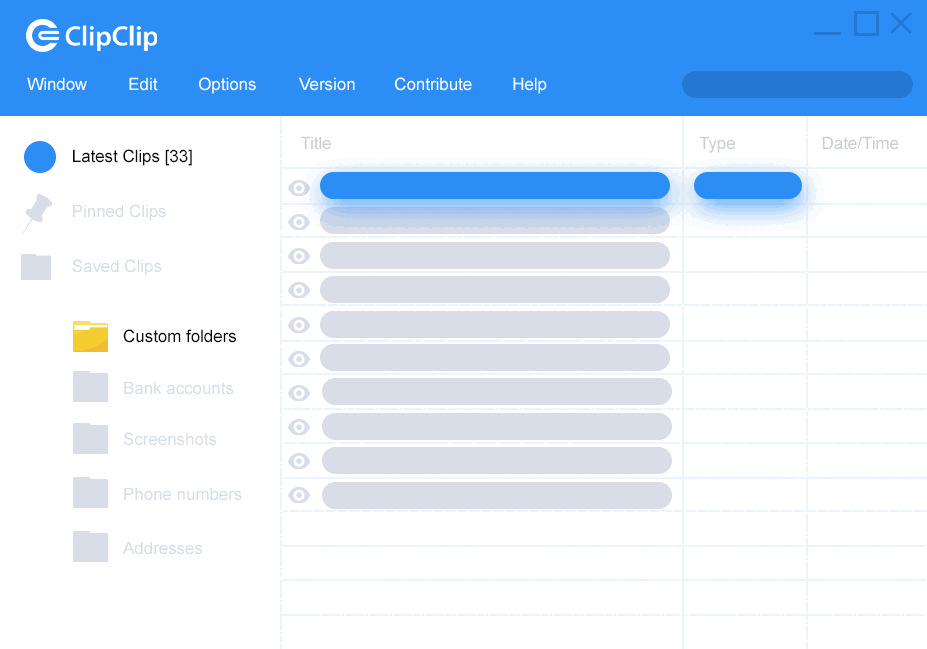927x649 pixels.
Task: Open the Saved Clips folder icon
Action: (x=38, y=267)
